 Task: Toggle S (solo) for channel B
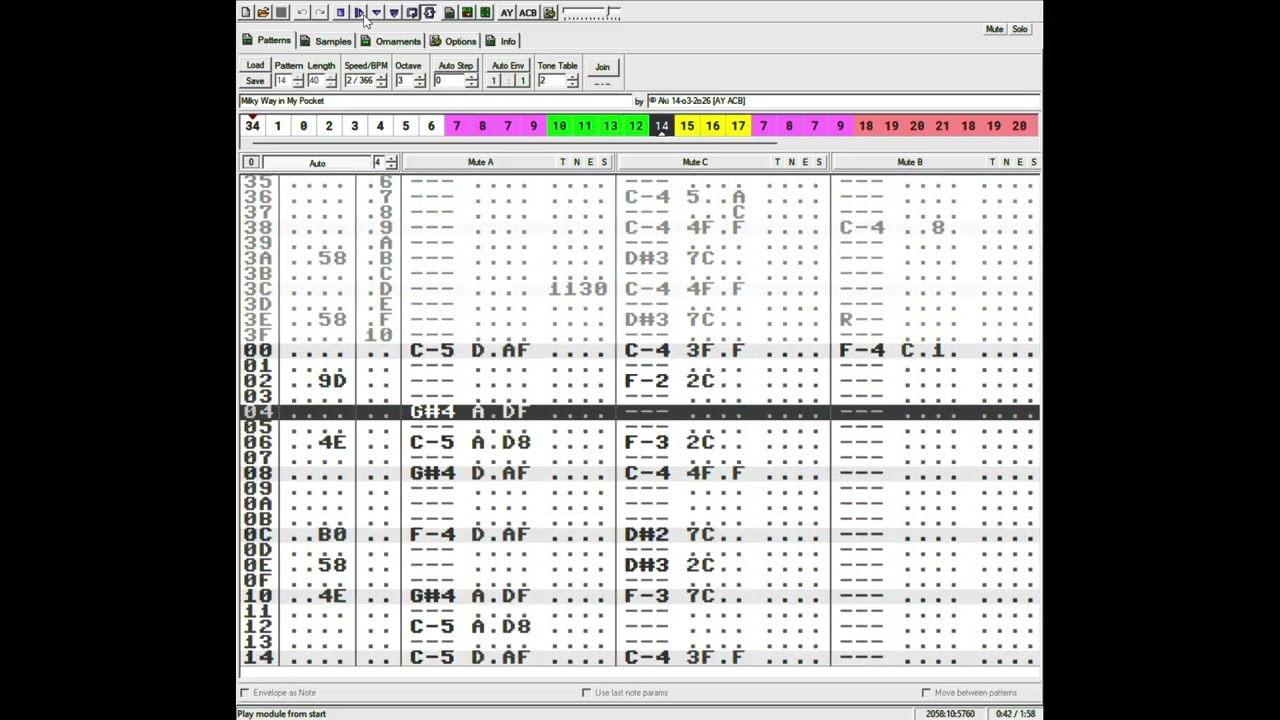[x=1034, y=162]
